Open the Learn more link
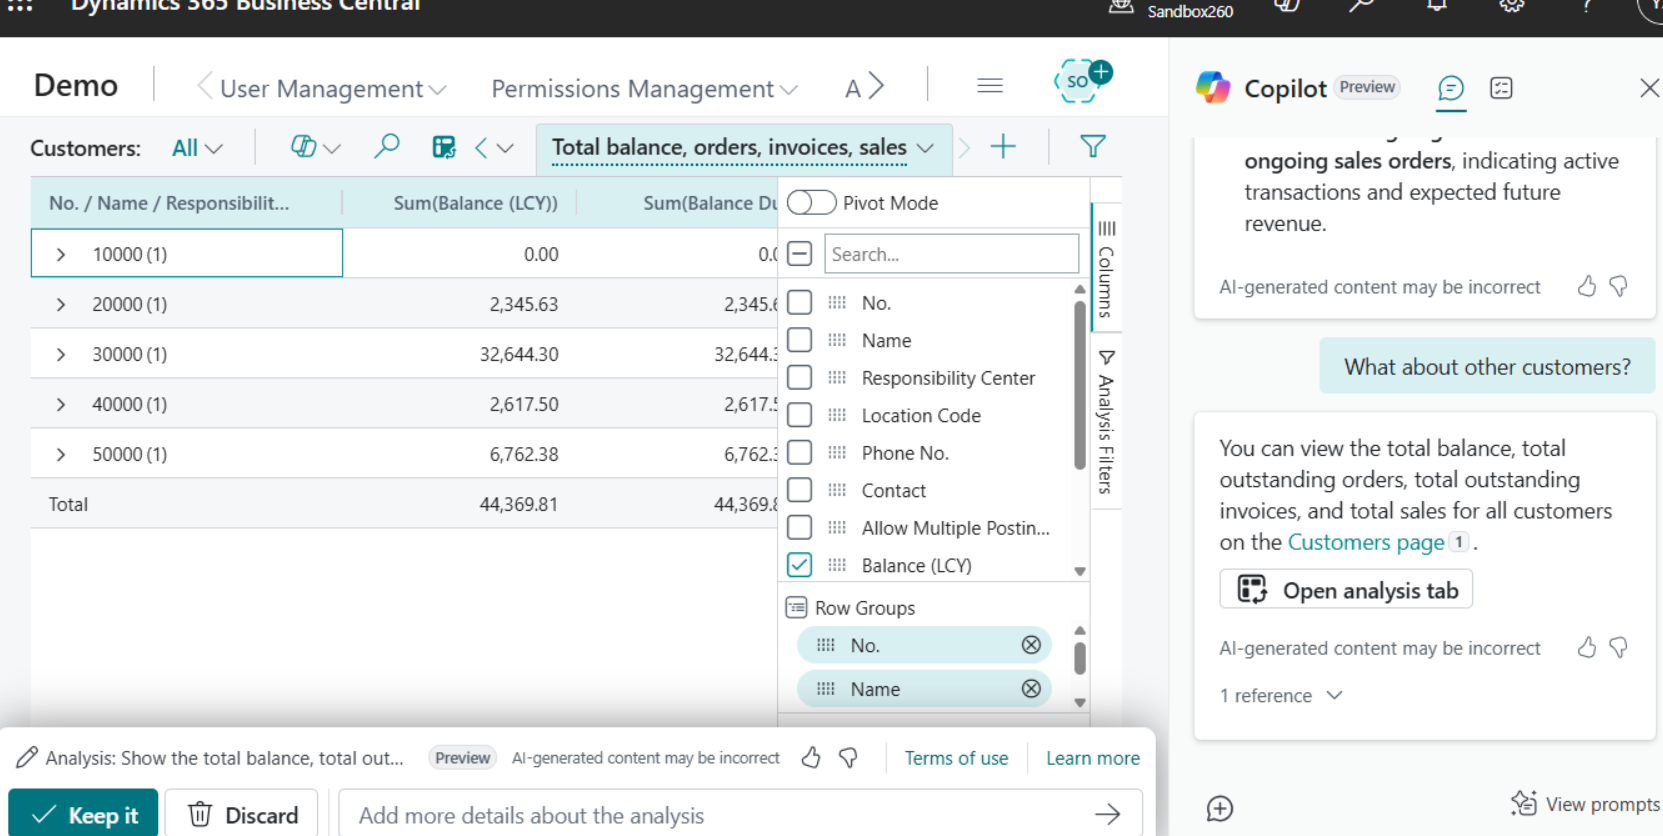 click(1093, 758)
